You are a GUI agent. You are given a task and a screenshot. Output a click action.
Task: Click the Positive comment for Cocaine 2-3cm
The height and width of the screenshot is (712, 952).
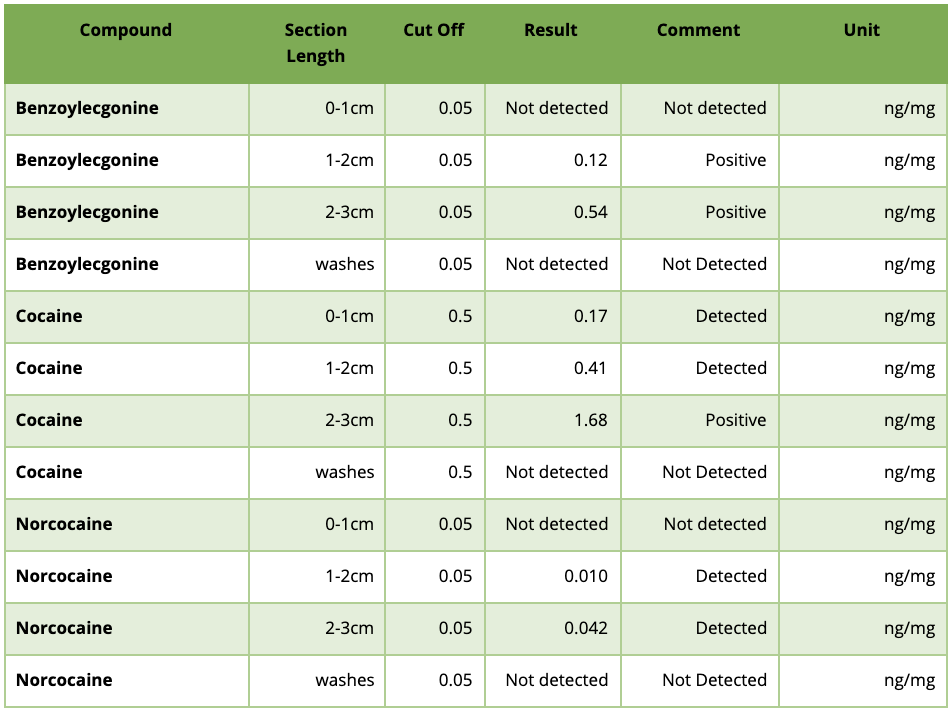736,420
